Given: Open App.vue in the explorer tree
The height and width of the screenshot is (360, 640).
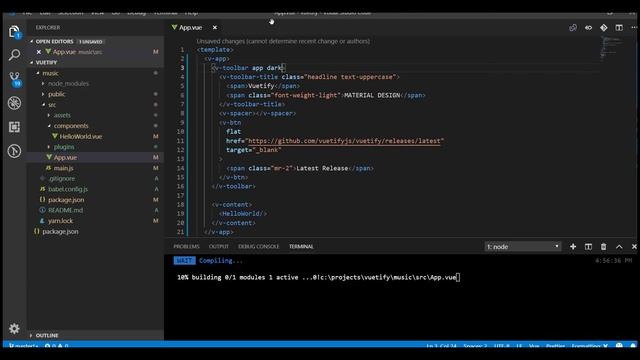Looking at the screenshot, I should pyautogui.click(x=65, y=157).
